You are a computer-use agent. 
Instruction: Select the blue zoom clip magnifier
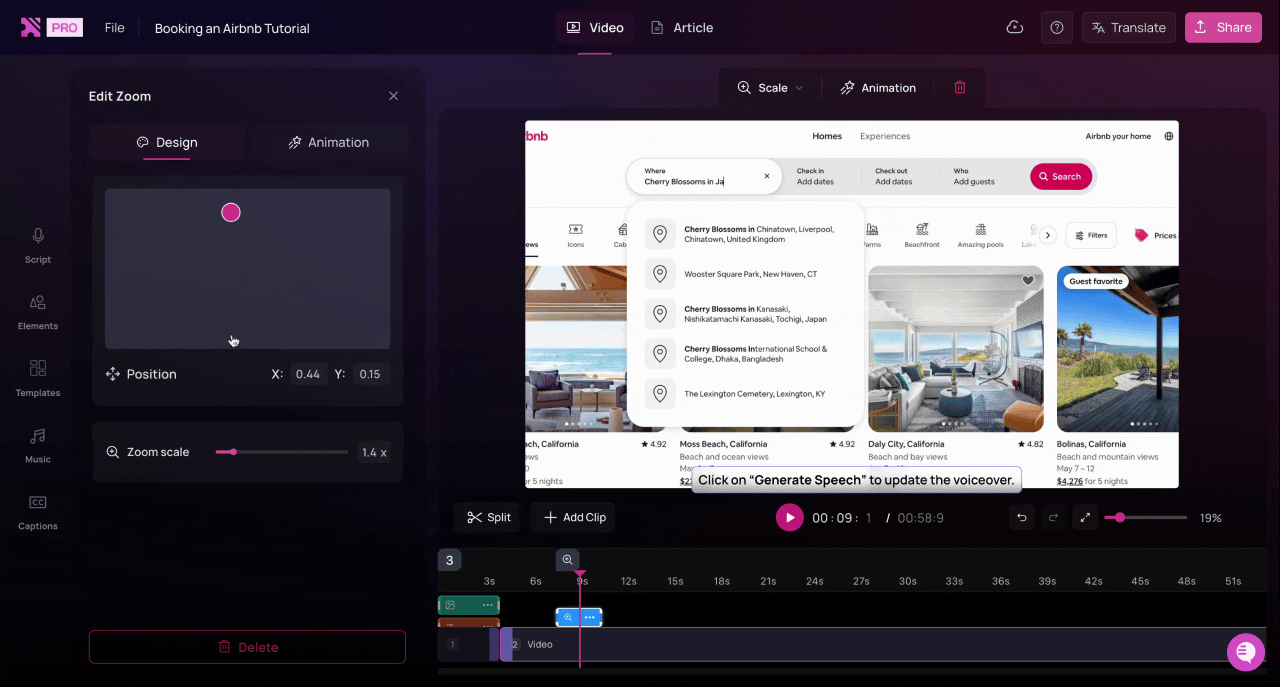point(567,617)
